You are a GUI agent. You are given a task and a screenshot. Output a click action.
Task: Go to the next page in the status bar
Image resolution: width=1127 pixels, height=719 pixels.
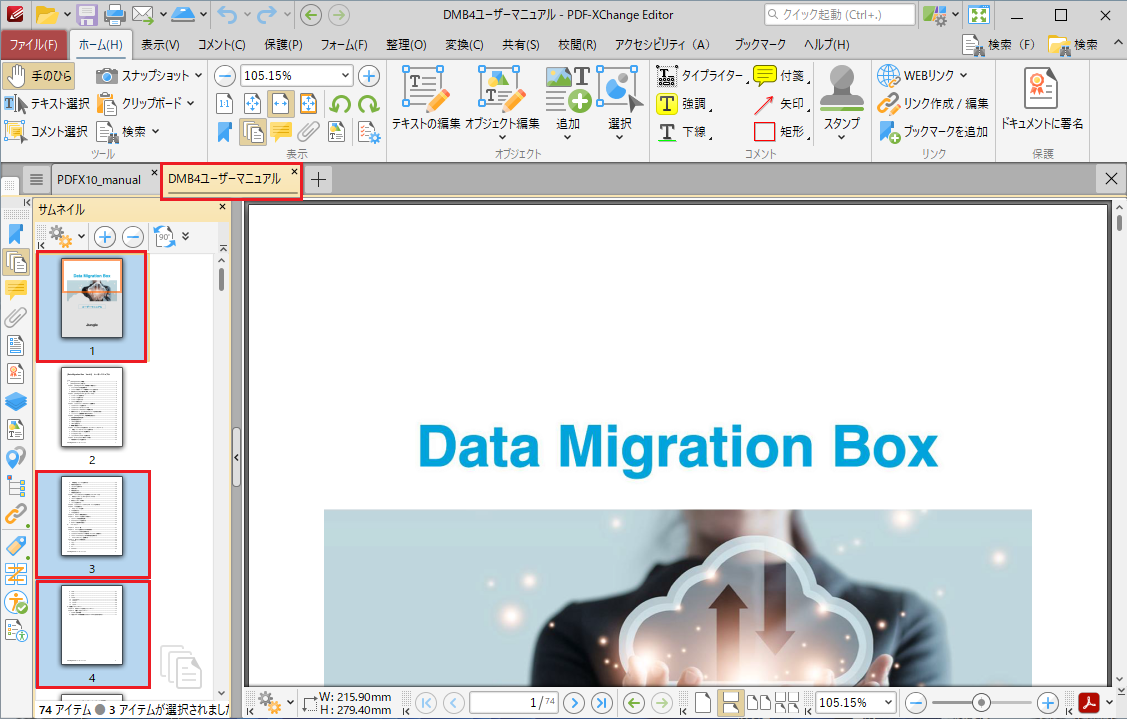click(574, 702)
